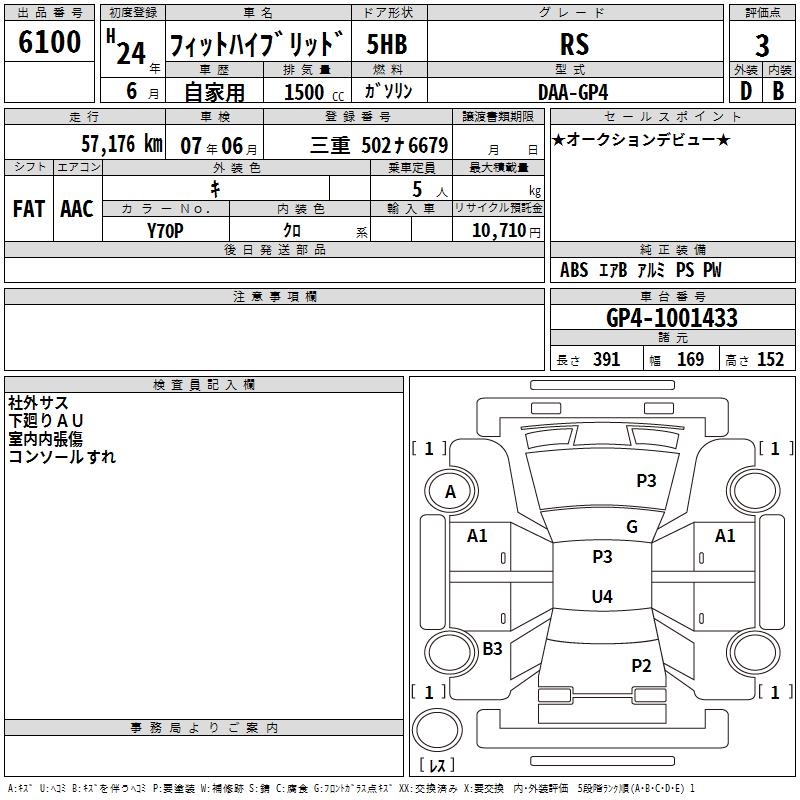Click the grade value RS
This screenshot has width=800, height=800.
(574, 44)
